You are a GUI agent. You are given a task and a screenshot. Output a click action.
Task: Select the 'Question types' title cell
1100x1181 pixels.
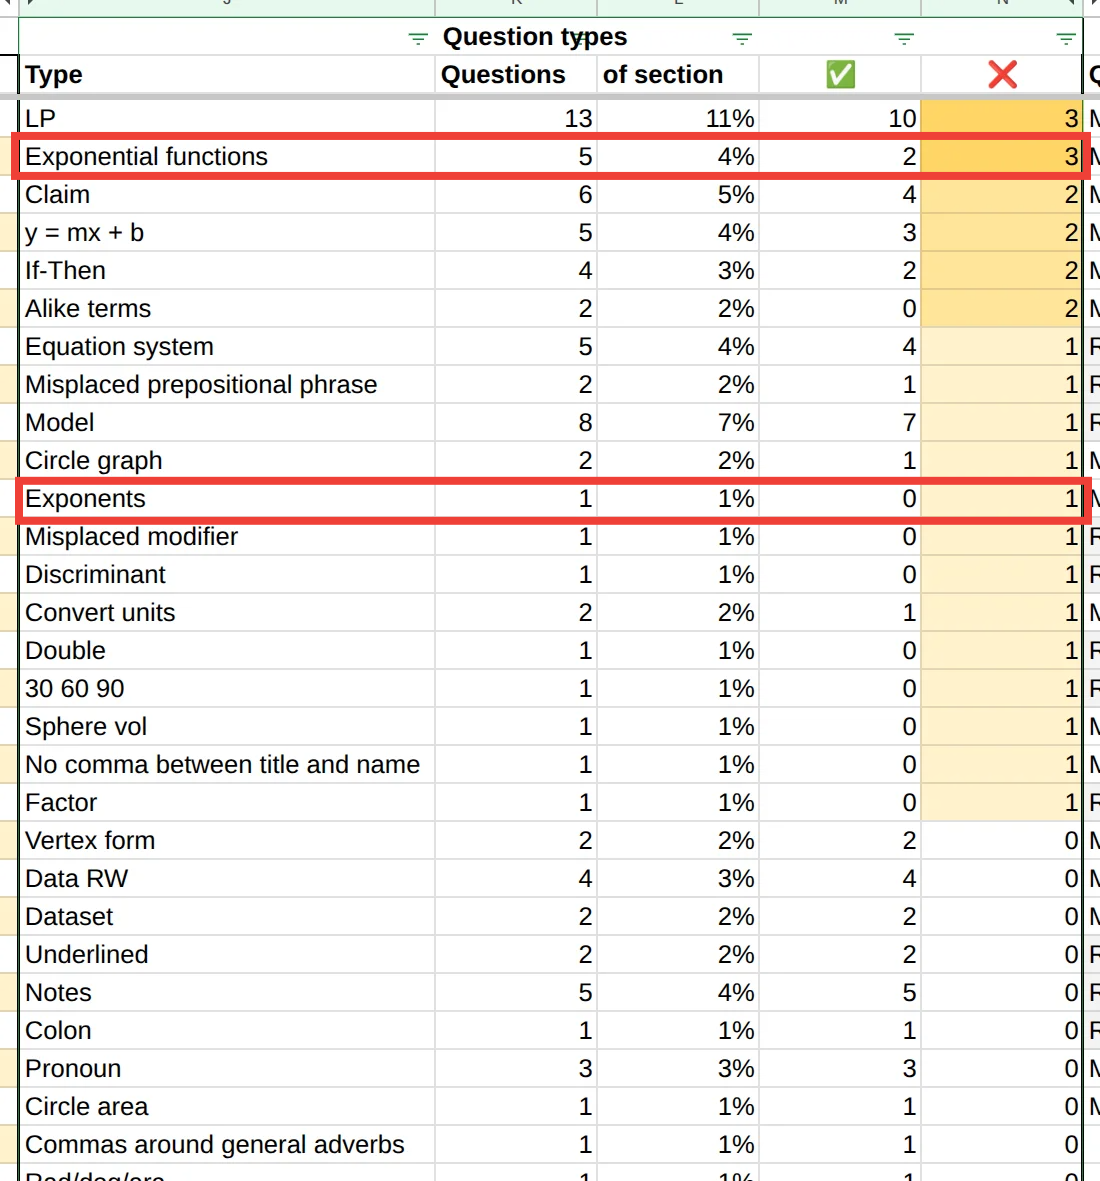(x=535, y=36)
